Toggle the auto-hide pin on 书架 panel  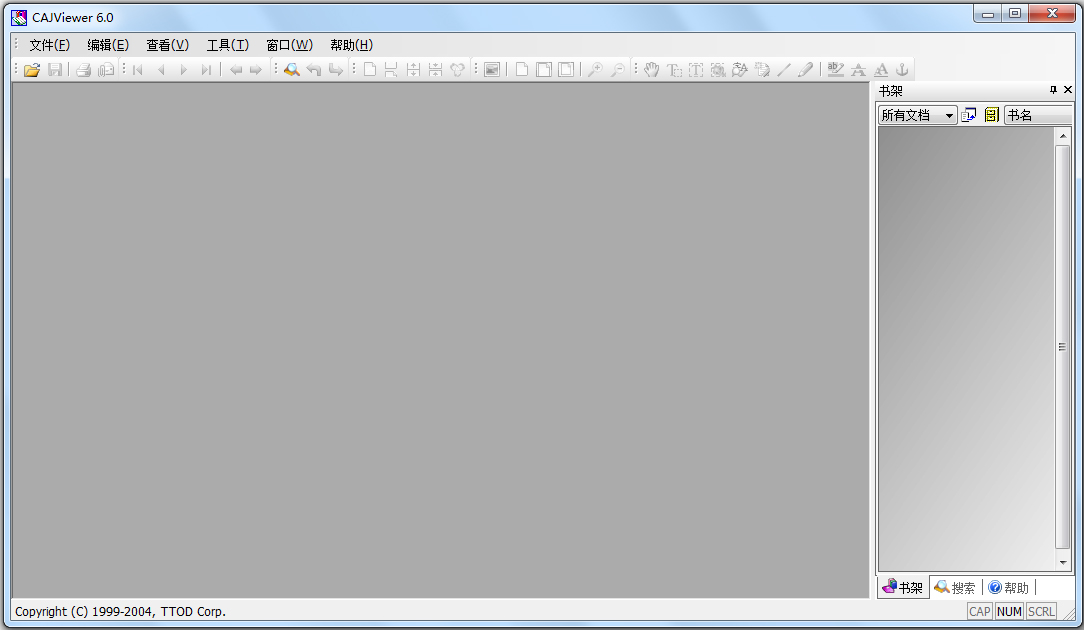[1053, 90]
